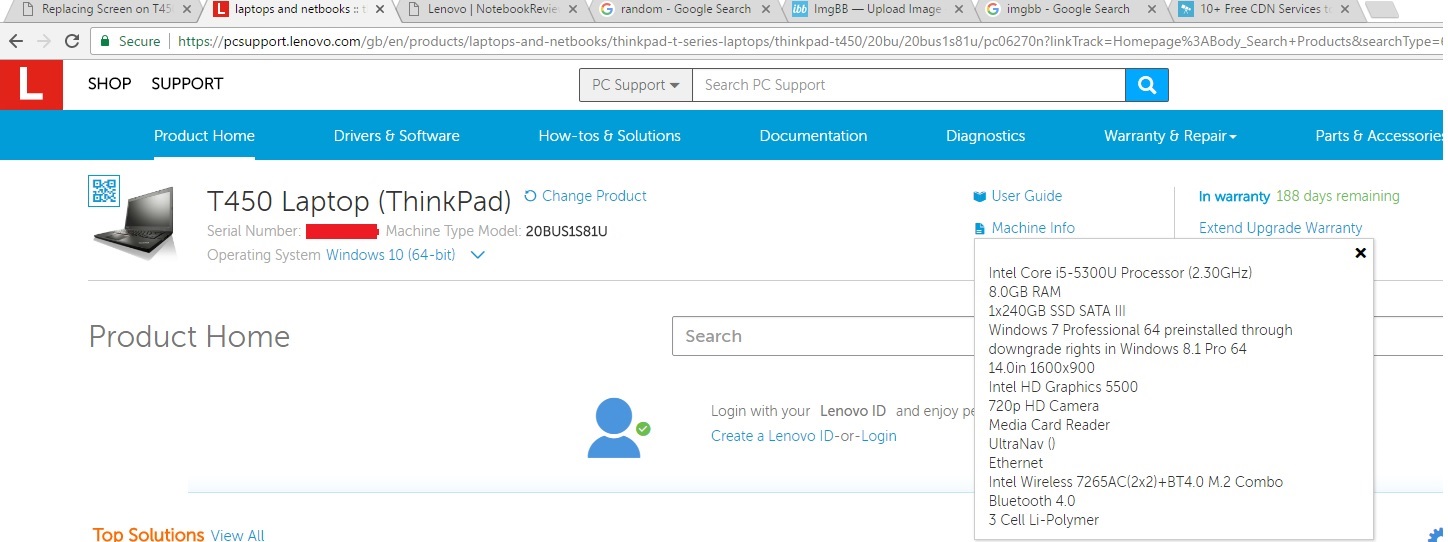Click Windows 10 (64-bit) operating system link
Image resolution: width=1448 pixels, height=542 pixels.
390,255
